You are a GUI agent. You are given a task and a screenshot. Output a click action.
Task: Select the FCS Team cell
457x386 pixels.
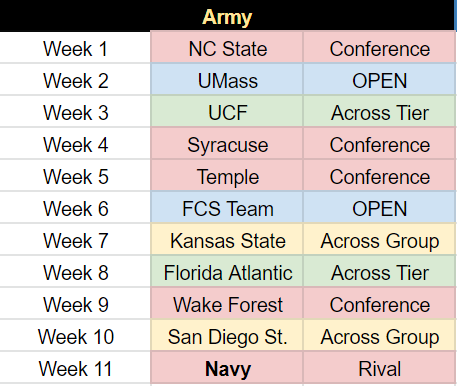(x=227, y=207)
